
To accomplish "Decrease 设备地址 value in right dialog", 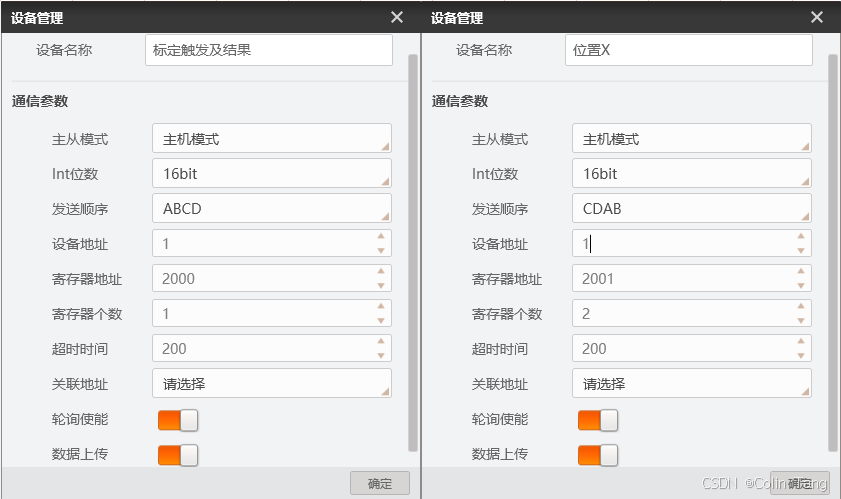I will tap(801, 251).
